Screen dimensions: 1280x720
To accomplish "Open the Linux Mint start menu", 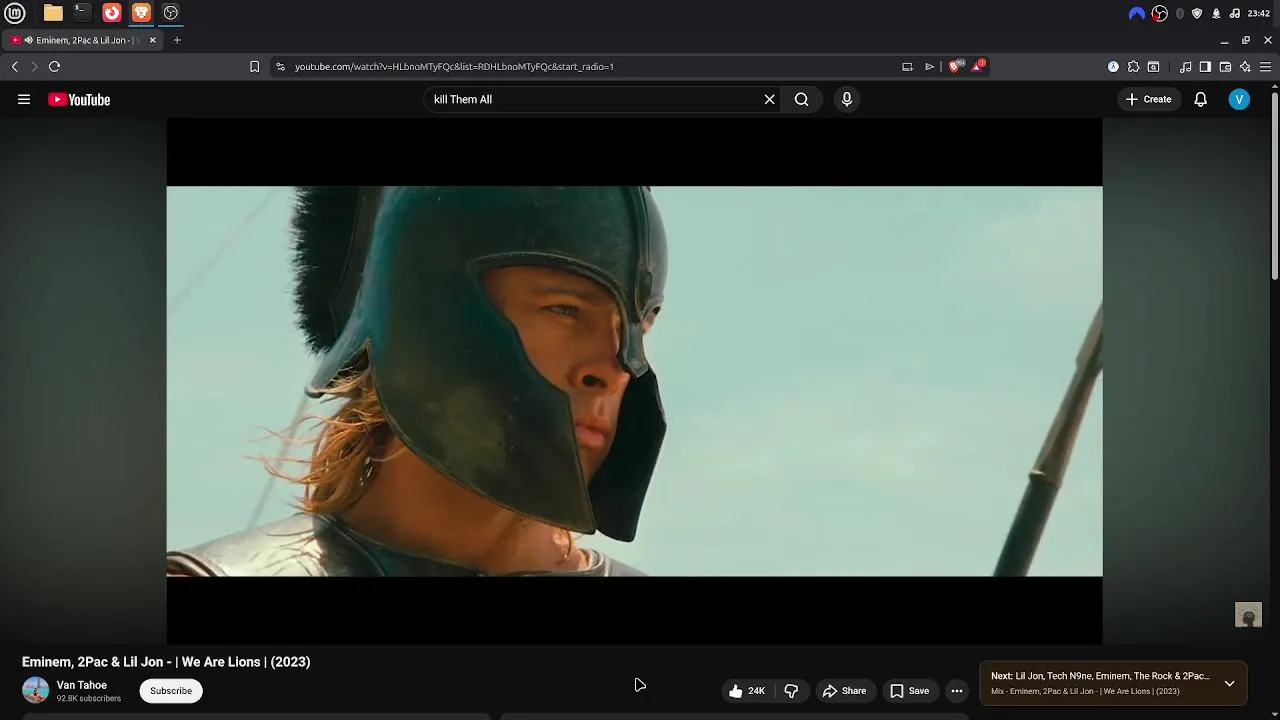I will coord(15,13).
